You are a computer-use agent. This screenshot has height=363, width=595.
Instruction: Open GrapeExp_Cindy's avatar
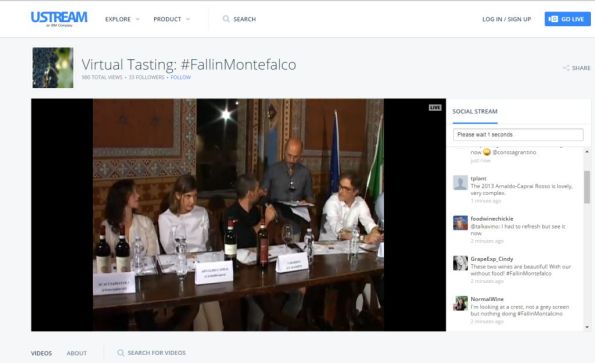[x=460, y=263]
